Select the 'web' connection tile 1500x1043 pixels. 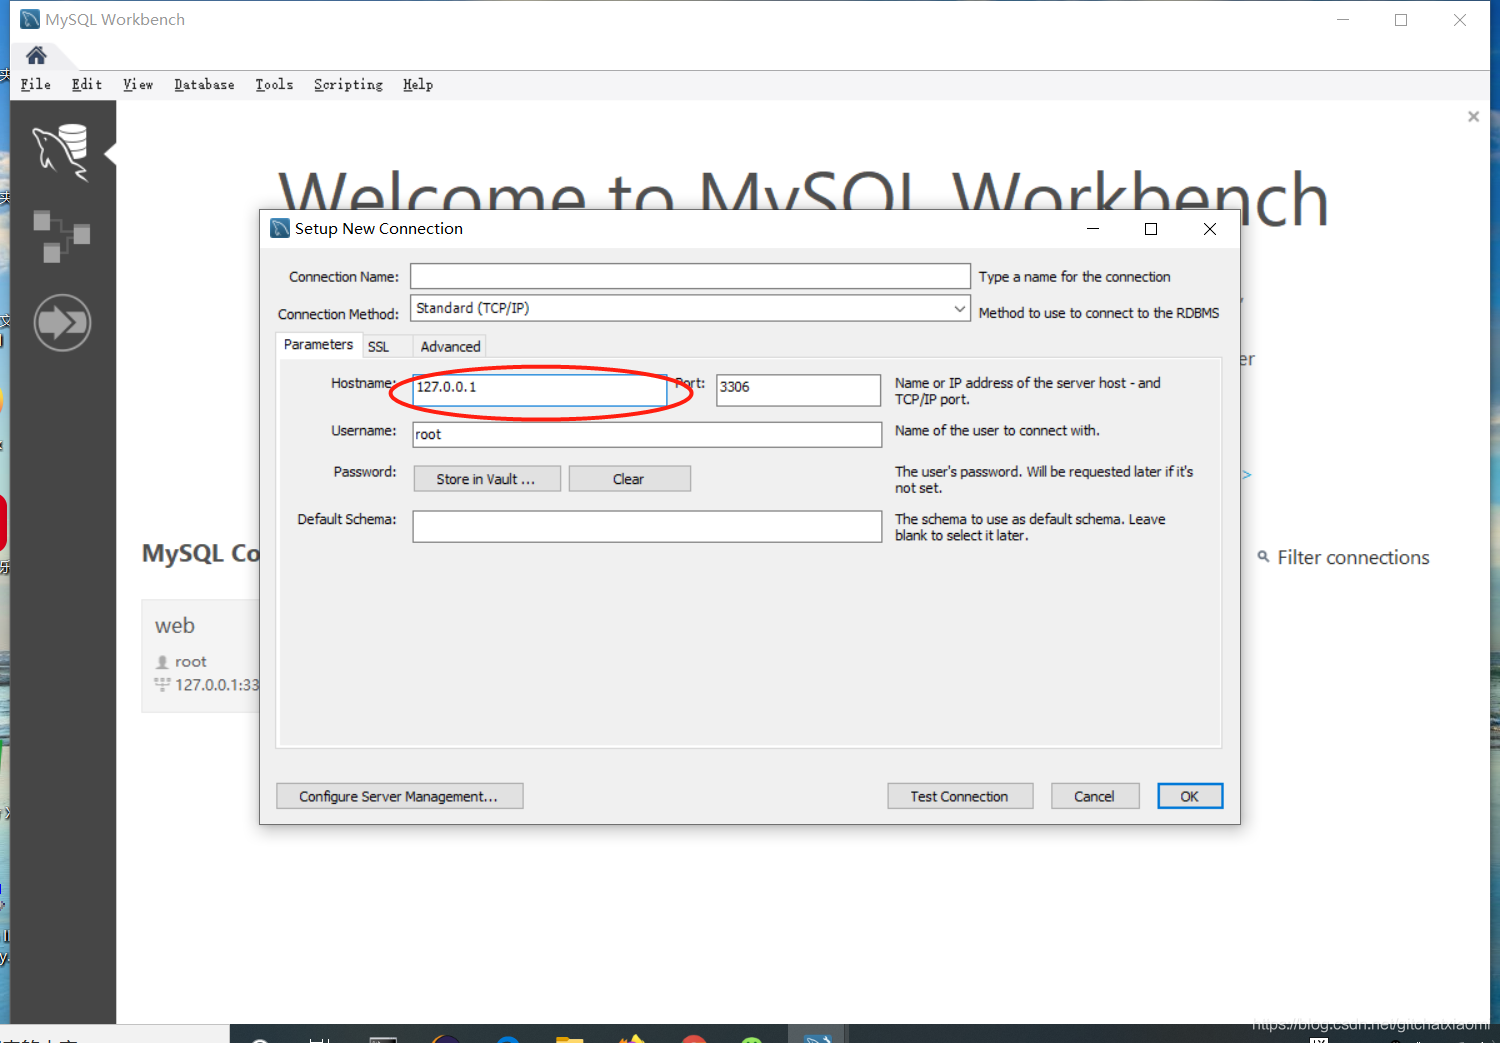coord(201,656)
